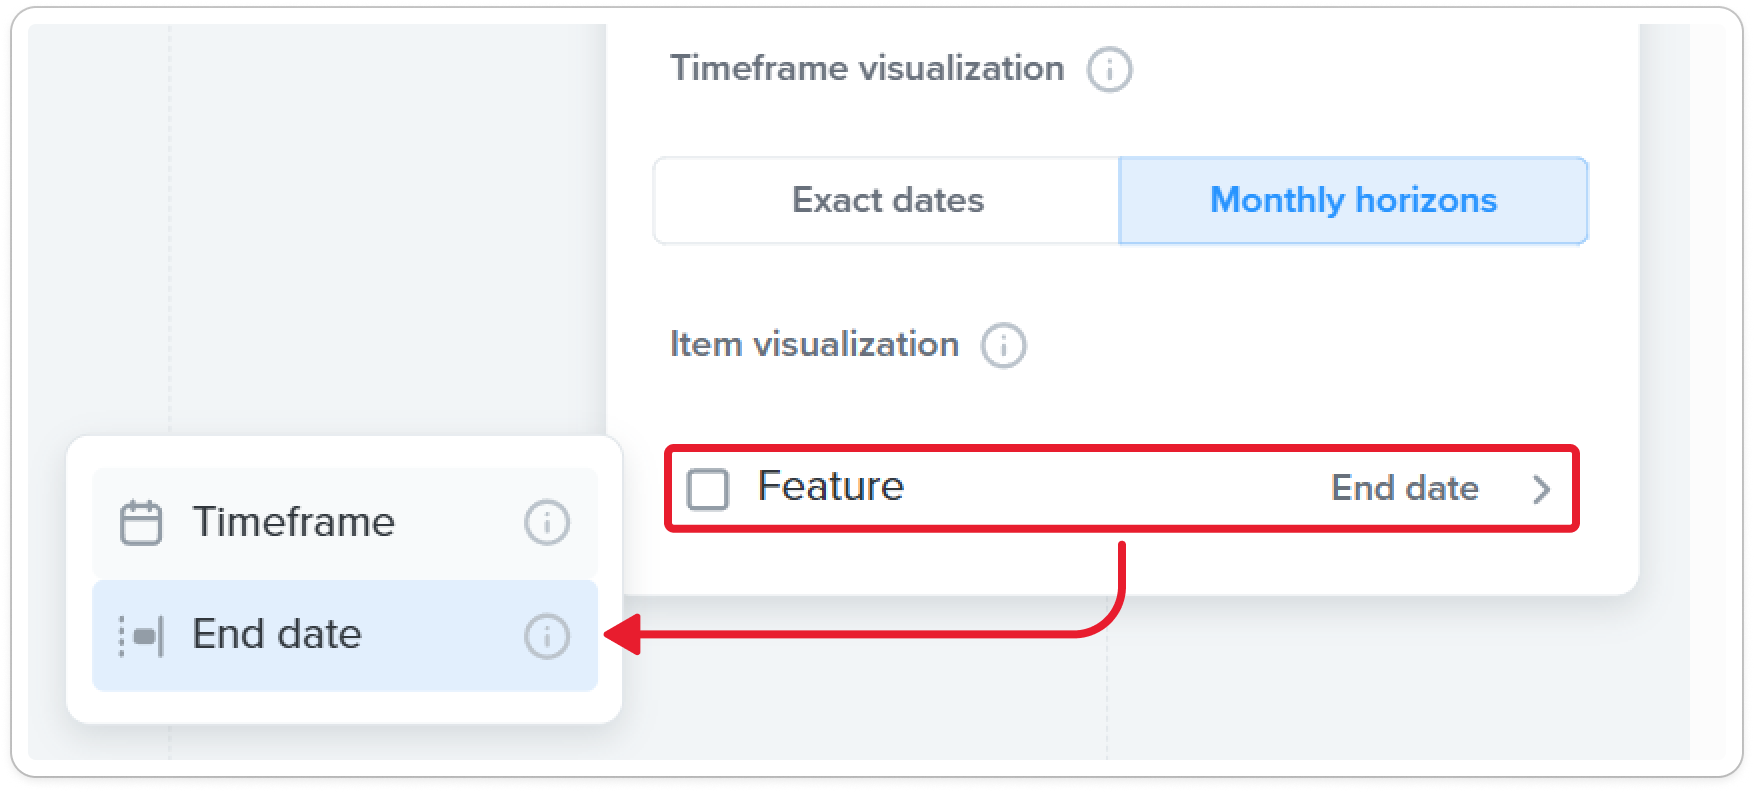Click the Timeframe visualization heading text
This screenshot has width=1754, height=792.
(867, 68)
